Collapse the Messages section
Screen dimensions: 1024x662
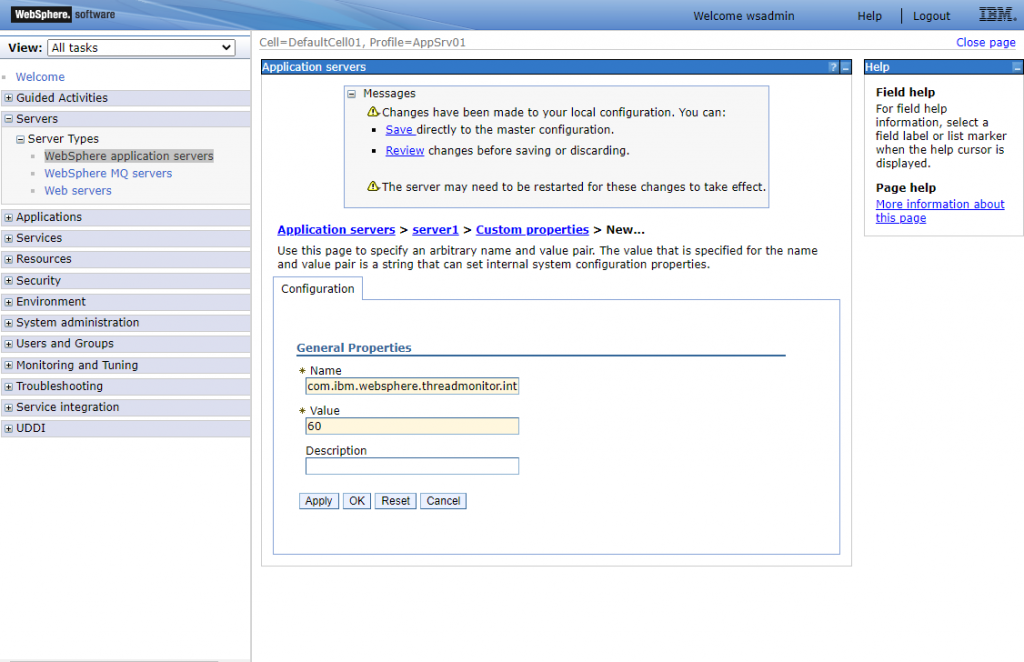(x=351, y=94)
